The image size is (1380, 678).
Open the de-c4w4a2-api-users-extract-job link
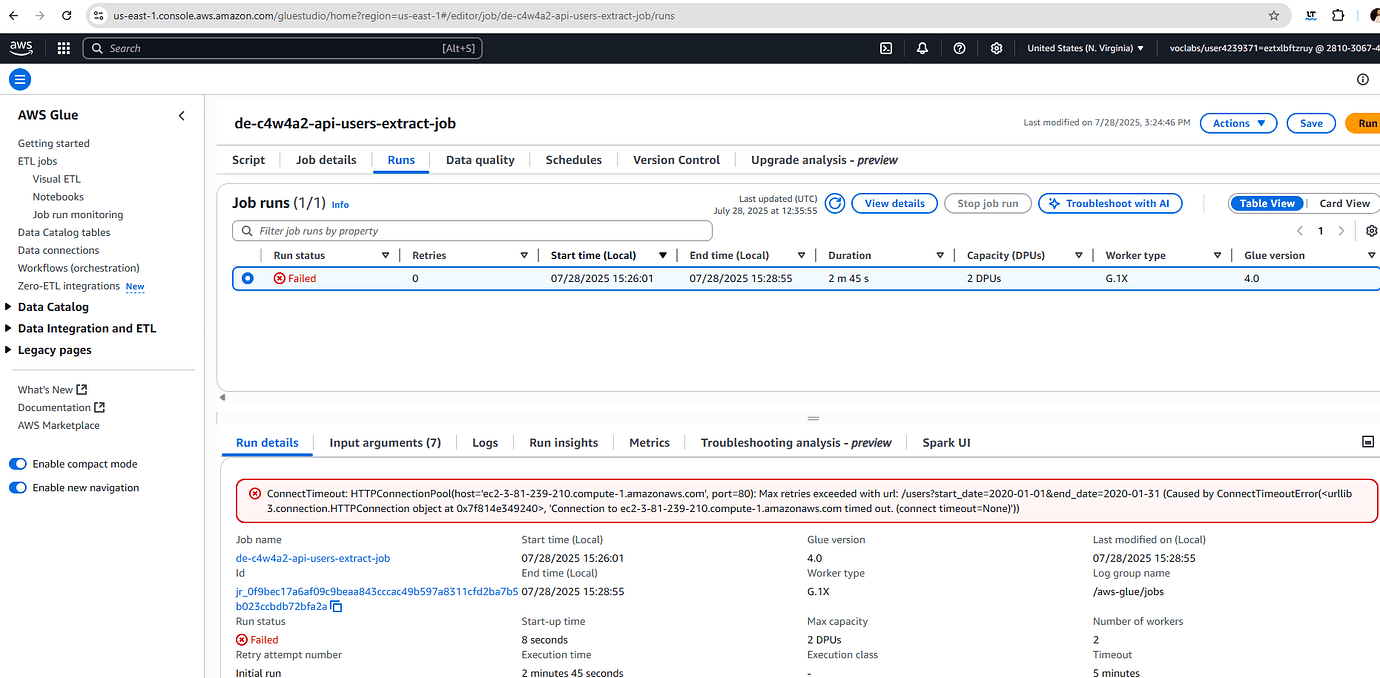pos(312,558)
